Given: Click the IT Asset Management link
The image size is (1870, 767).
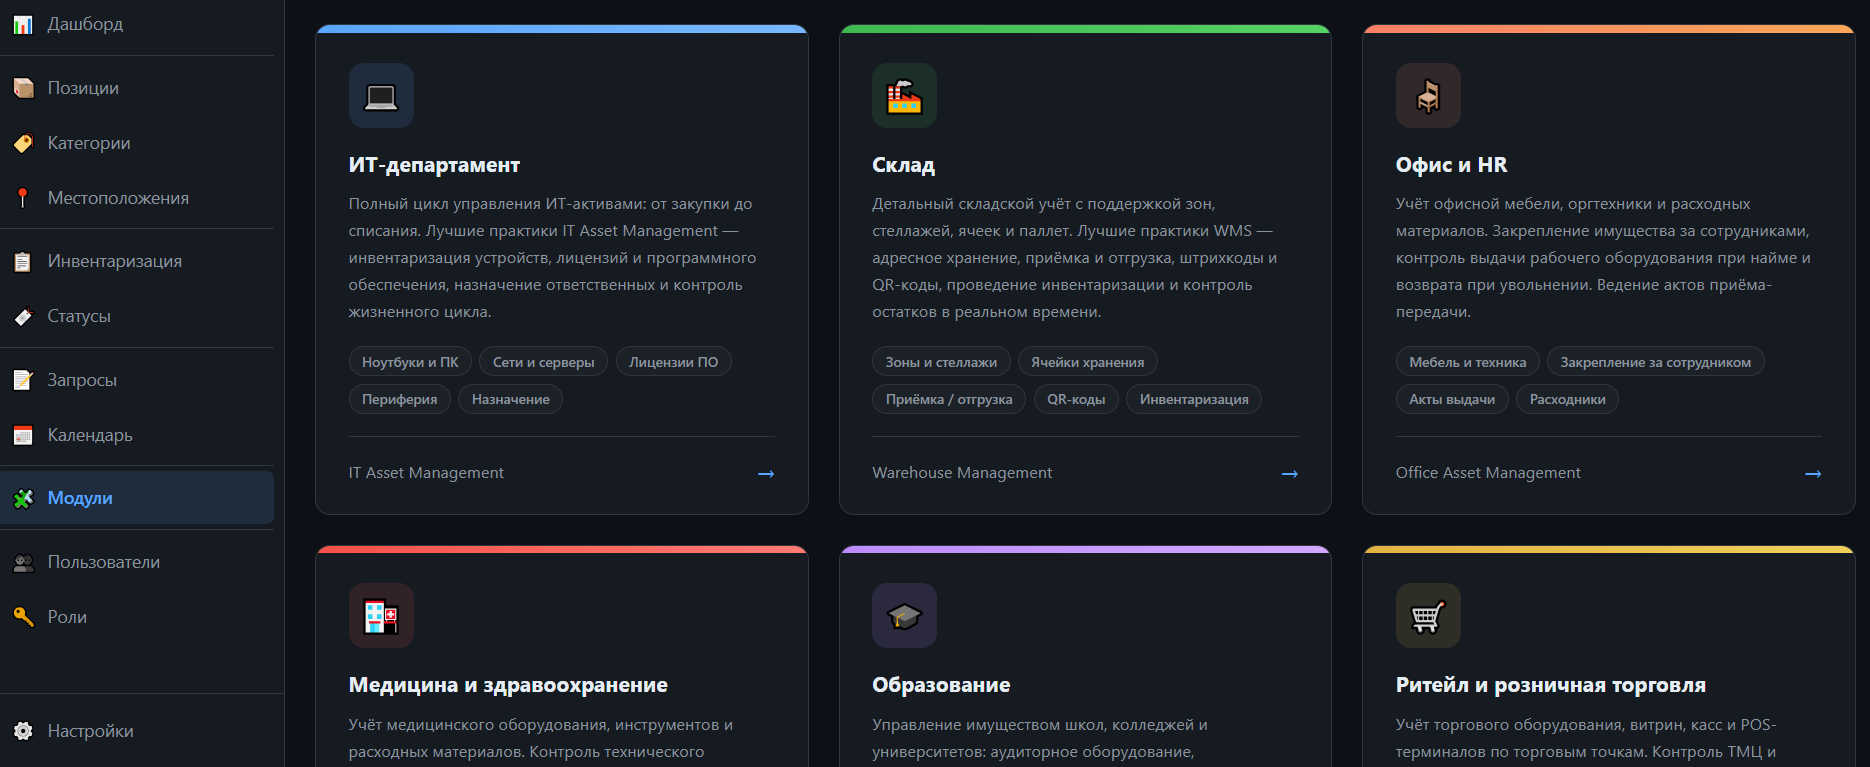Looking at the screenshot, I should [x=426, y=473].
